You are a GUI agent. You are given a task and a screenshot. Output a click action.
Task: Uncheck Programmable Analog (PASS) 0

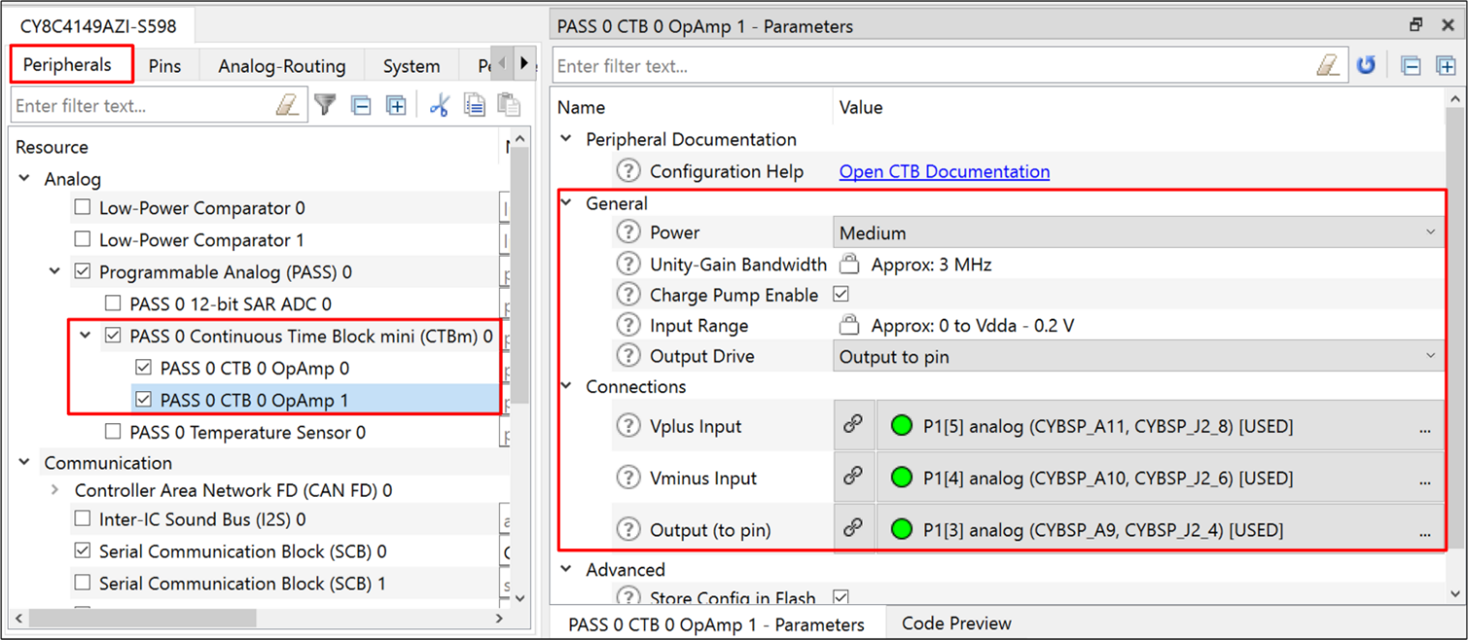83,272
